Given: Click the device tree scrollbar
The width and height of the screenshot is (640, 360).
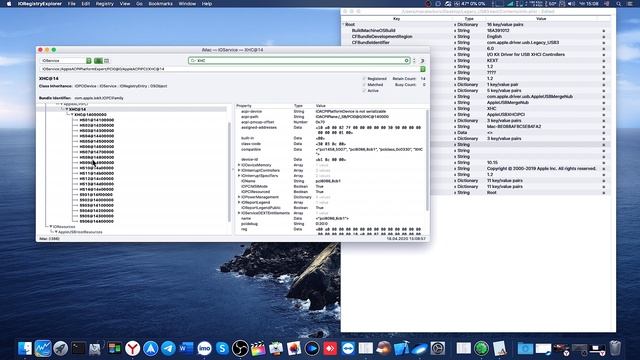Looking at the screenshot, I should [x=229, y=171].
